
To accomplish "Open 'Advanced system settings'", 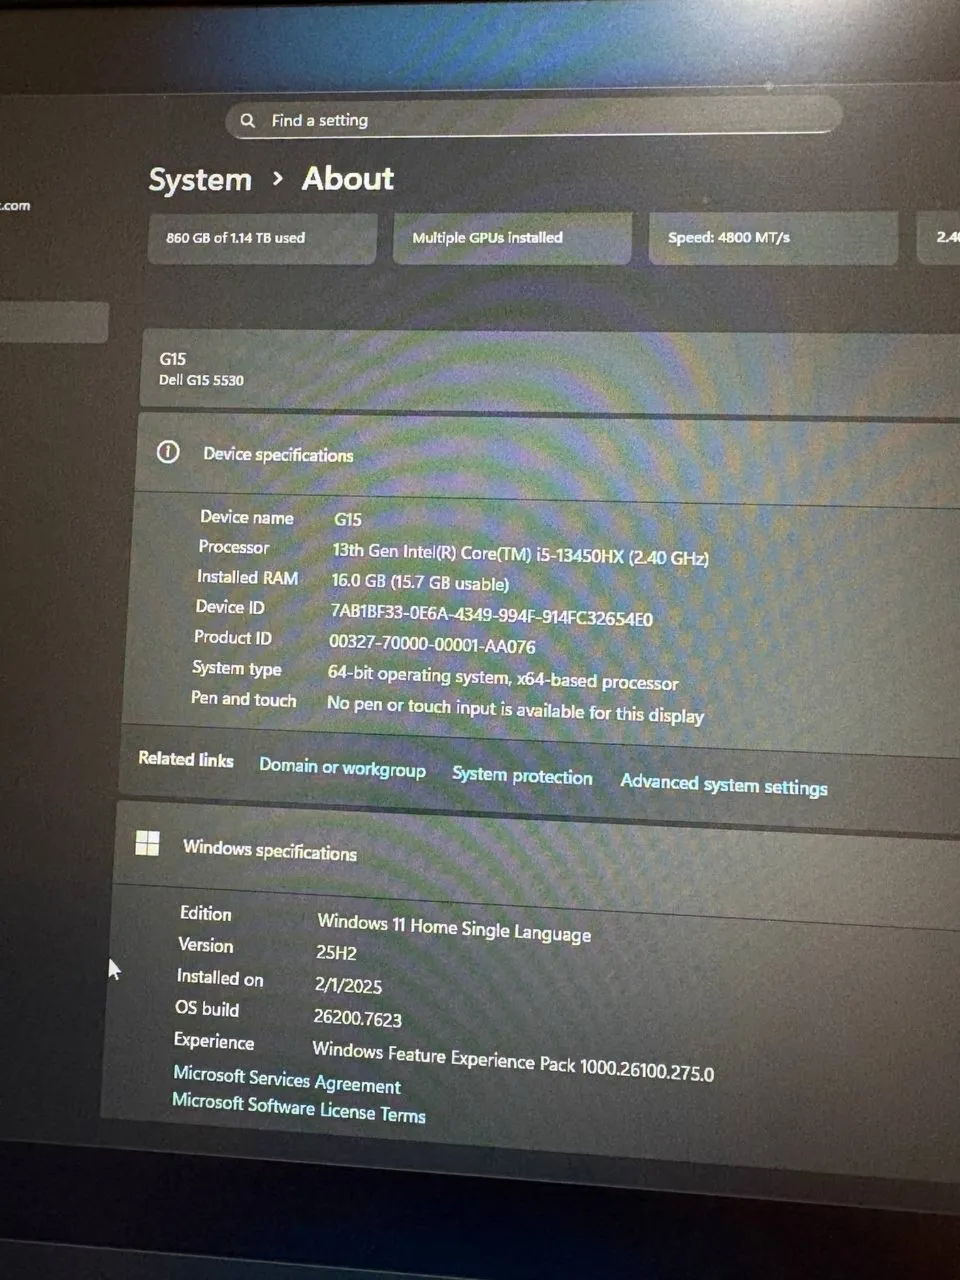I will pos(723,785).
